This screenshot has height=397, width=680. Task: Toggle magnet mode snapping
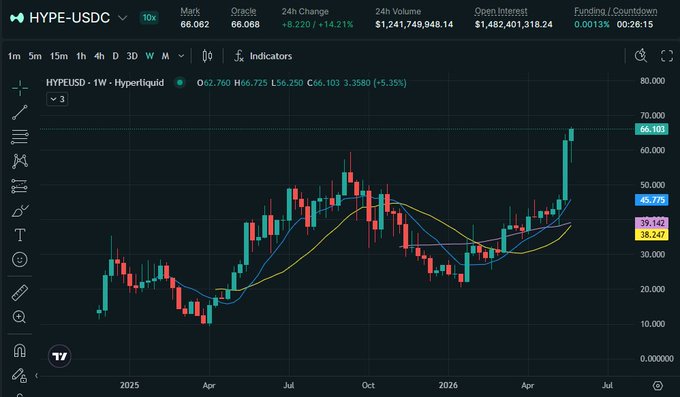pyautogui.click(x=20, y=350)
